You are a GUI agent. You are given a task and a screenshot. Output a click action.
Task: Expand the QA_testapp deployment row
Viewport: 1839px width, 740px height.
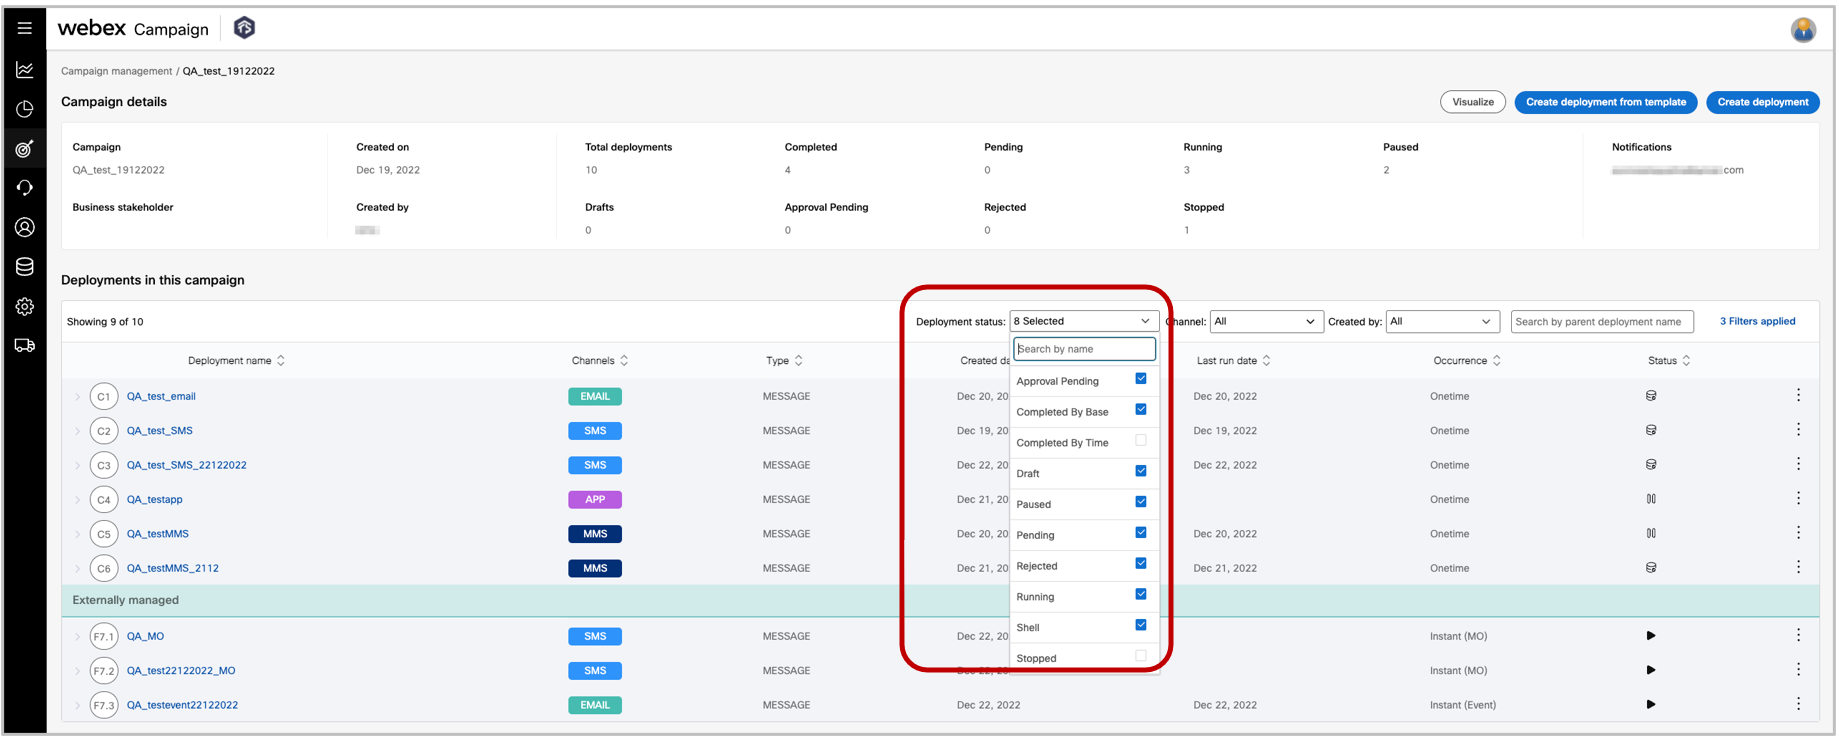(x=77, y=500)
